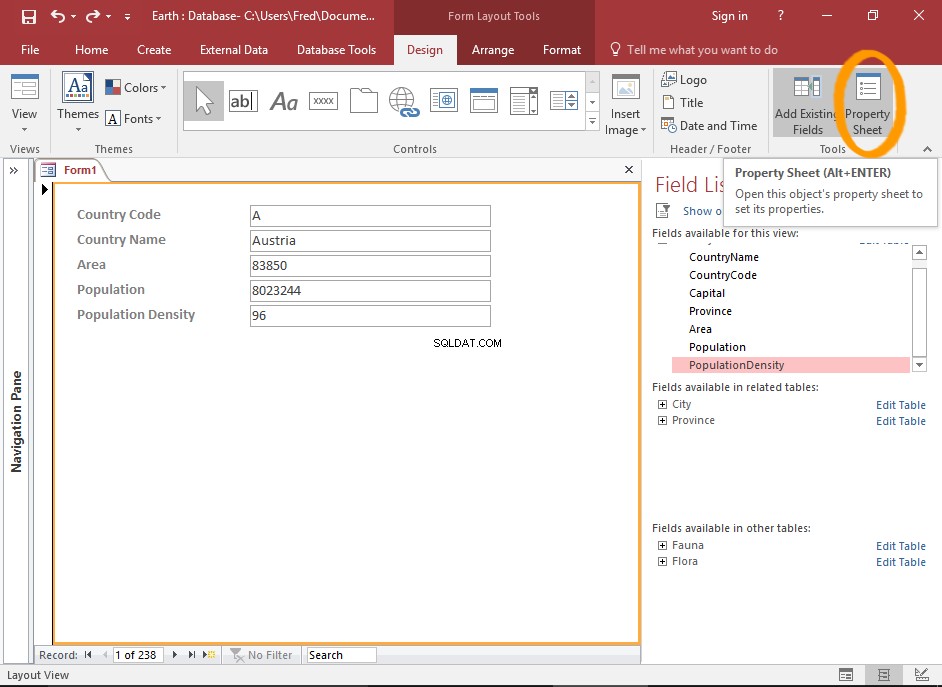Open the Database Tools tab
Image resolution: width=942 pixels, height=687 pixels.
pos(336,50)
